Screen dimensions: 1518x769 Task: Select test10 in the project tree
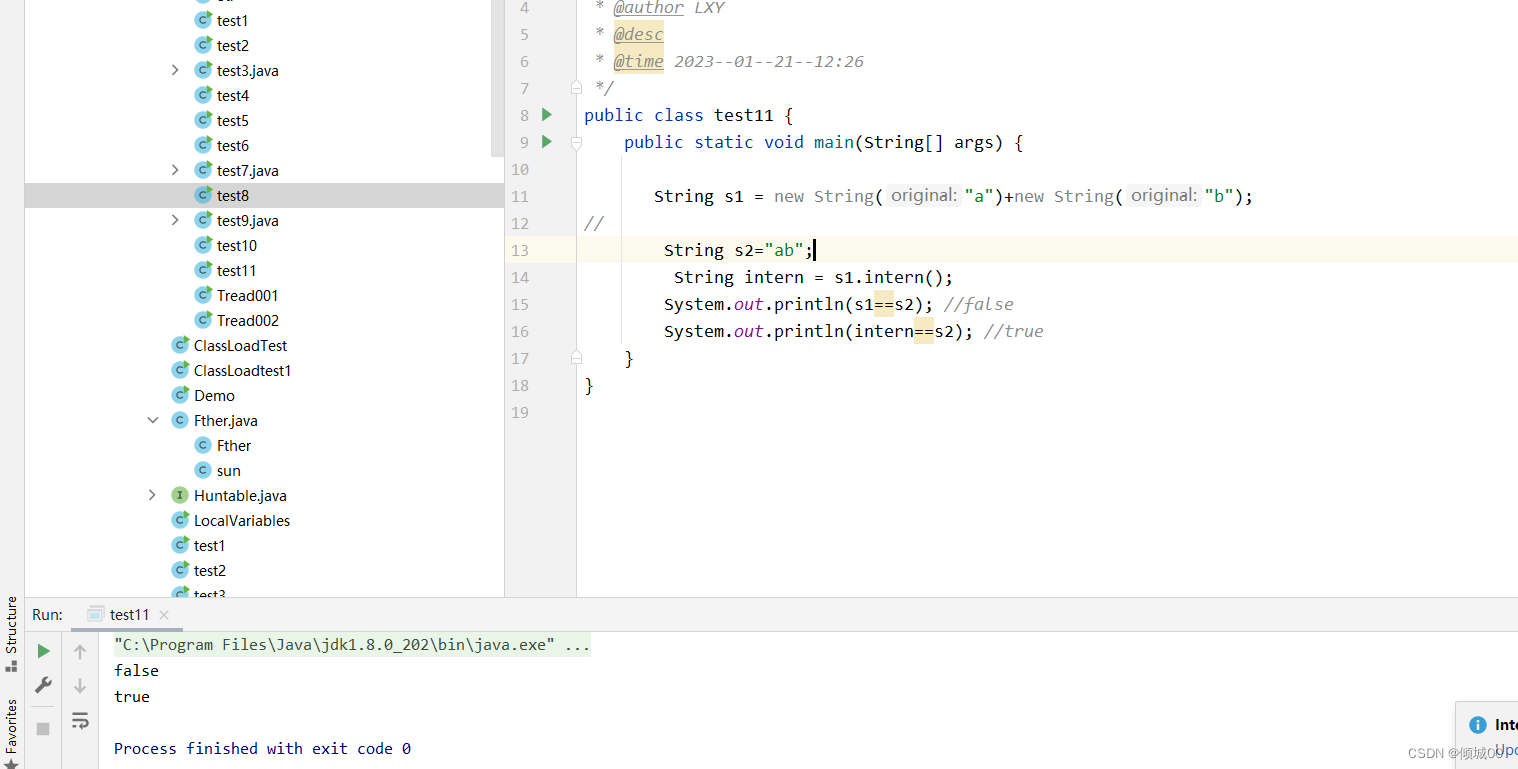coord(237,245)
